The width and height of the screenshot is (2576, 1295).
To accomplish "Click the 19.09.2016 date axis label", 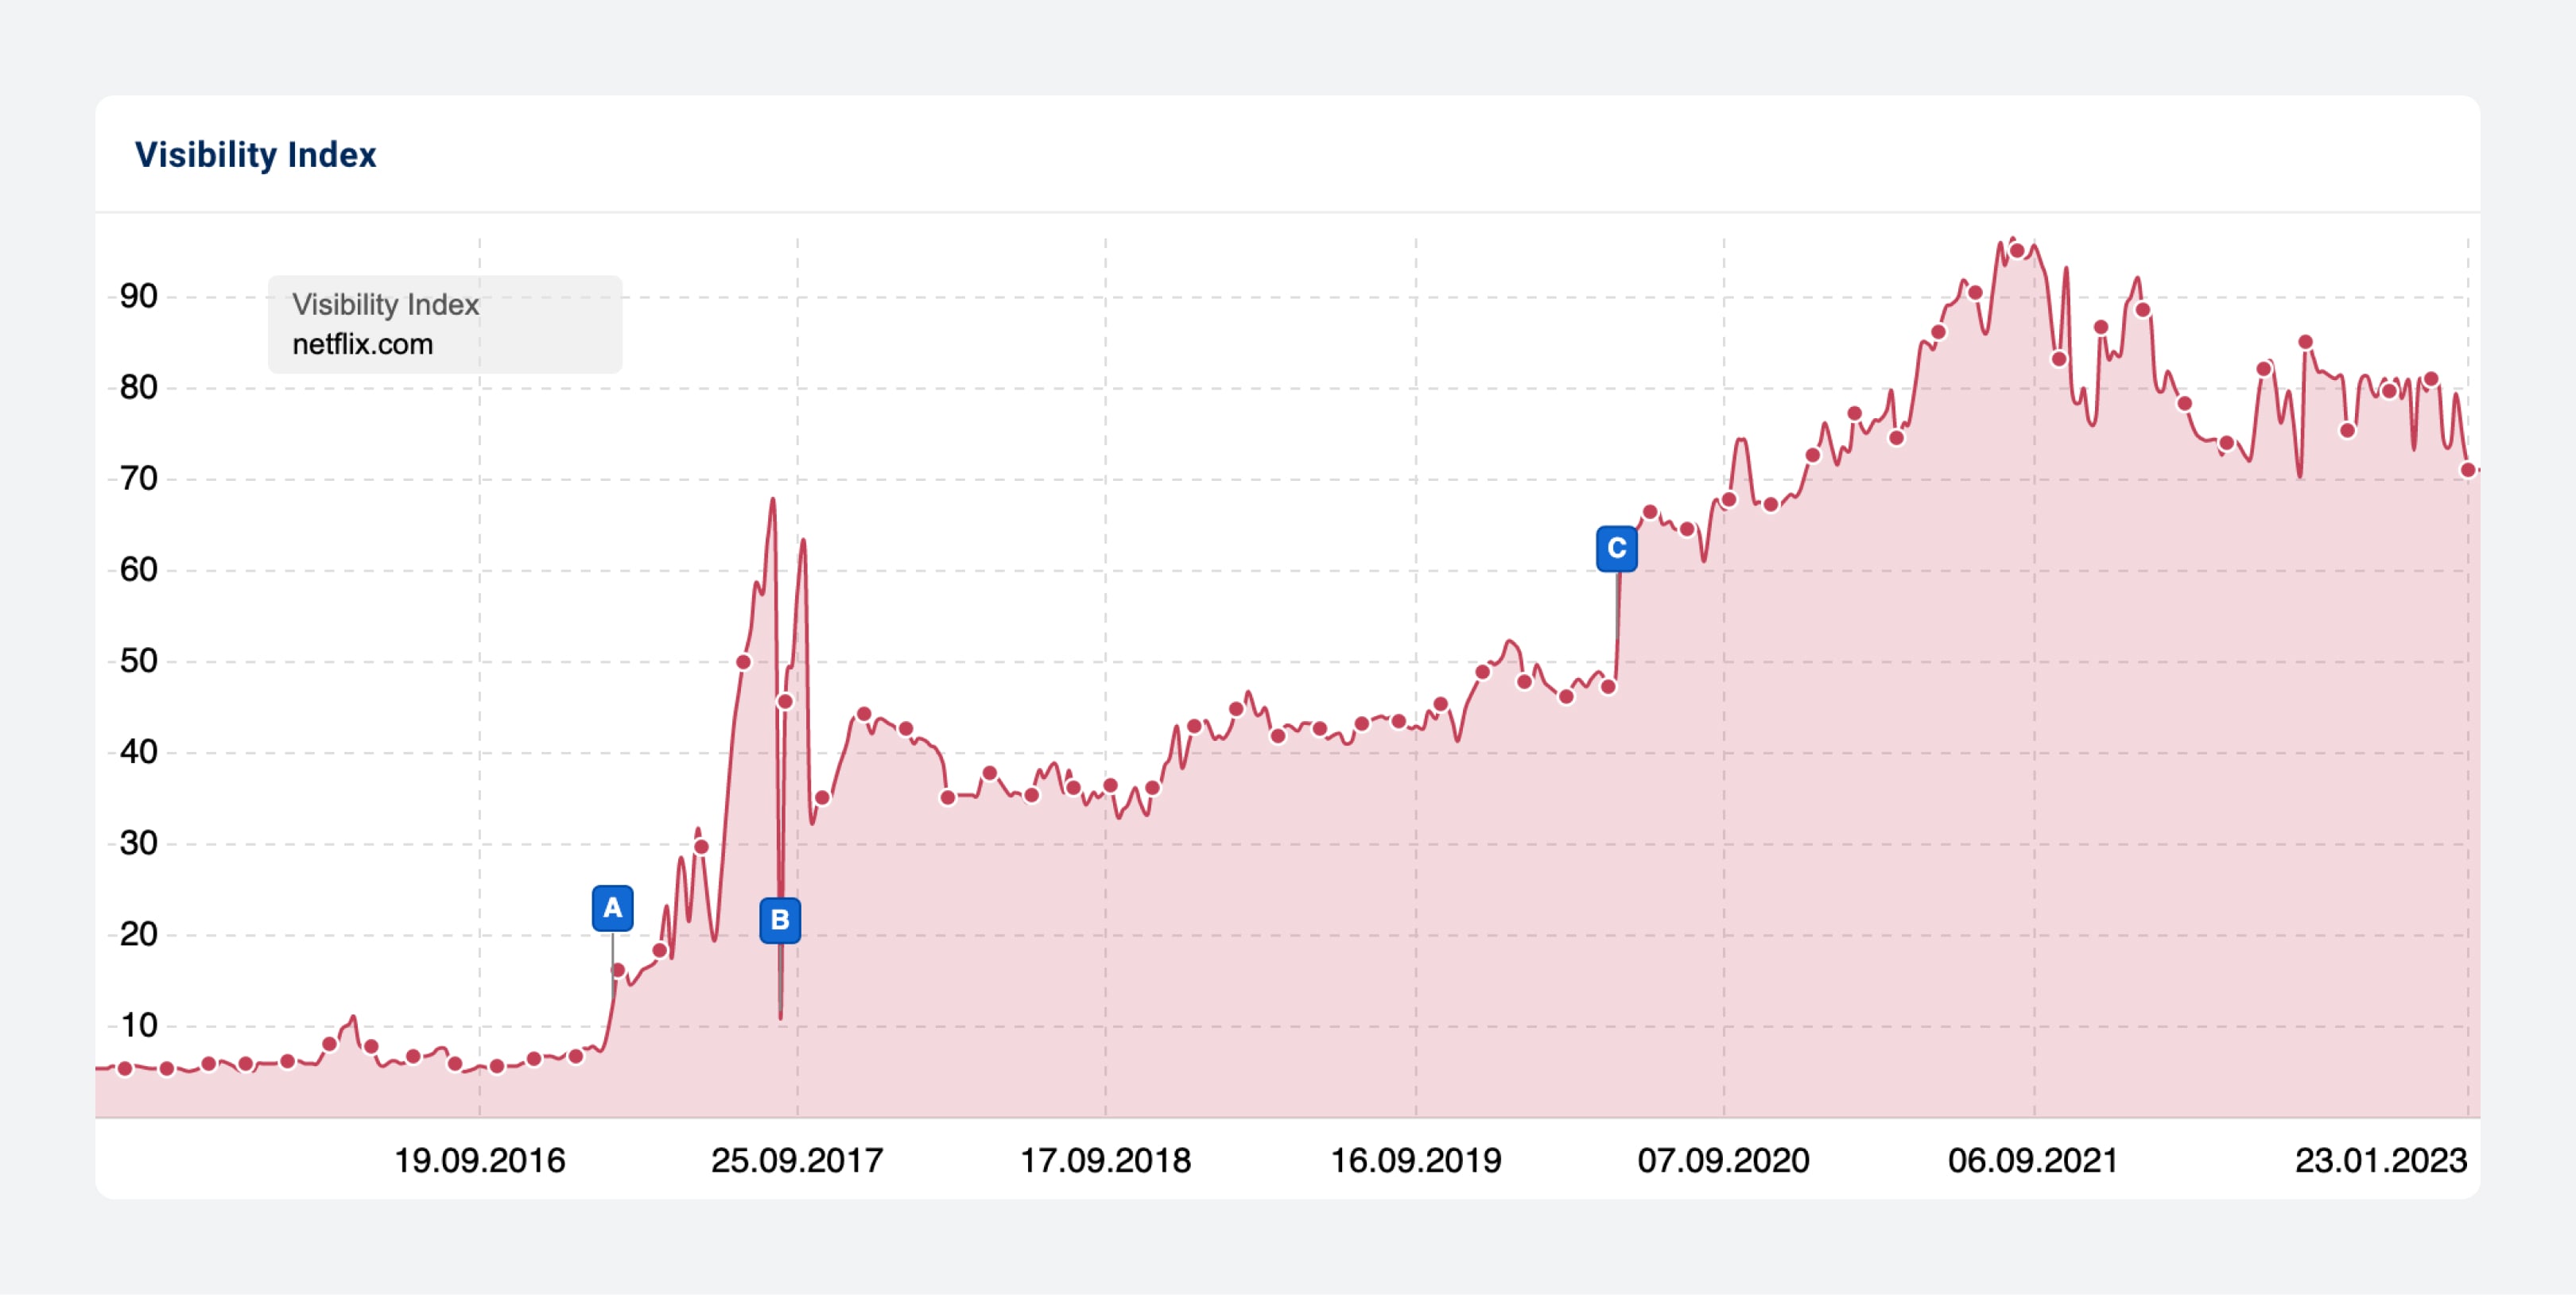I will click(x=479, y=1160).
